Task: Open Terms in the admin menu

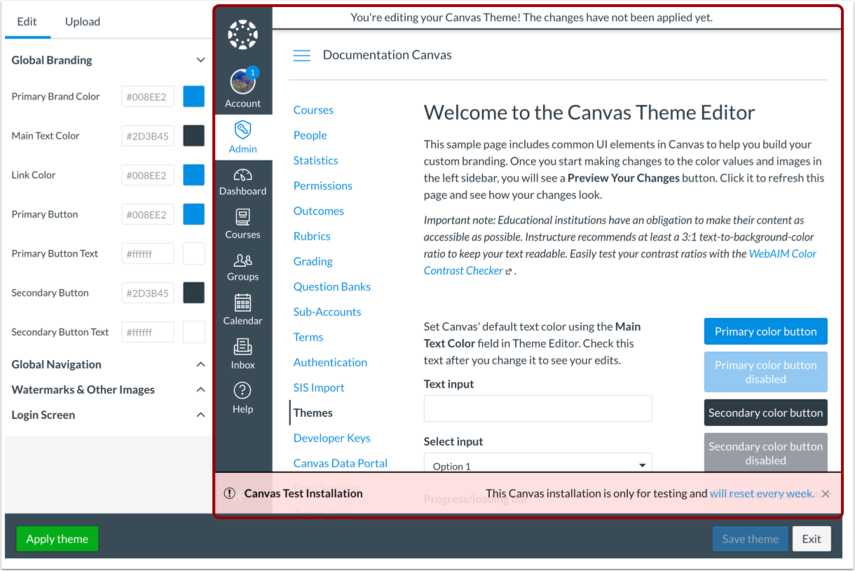Action: click(x=308, y=337)
